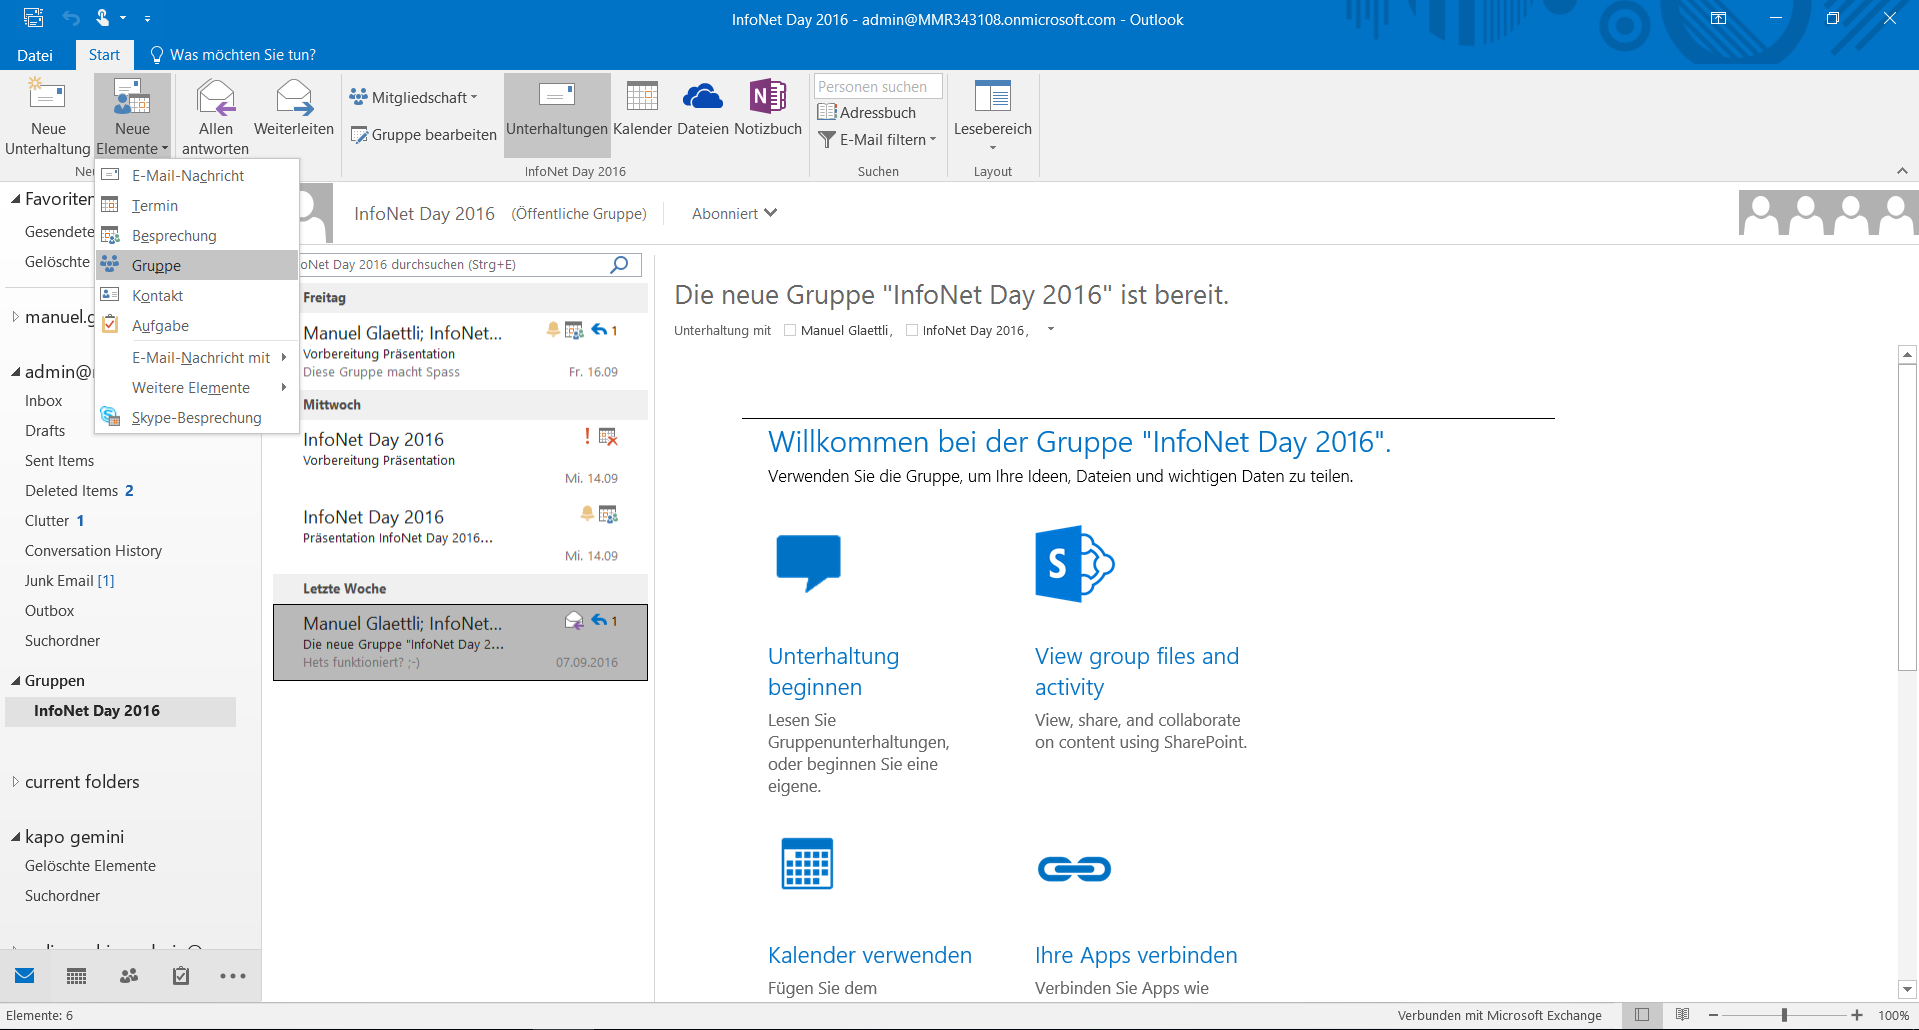
Task: Open the conversation dated Fr. 16.09
Action: [461, 351]
